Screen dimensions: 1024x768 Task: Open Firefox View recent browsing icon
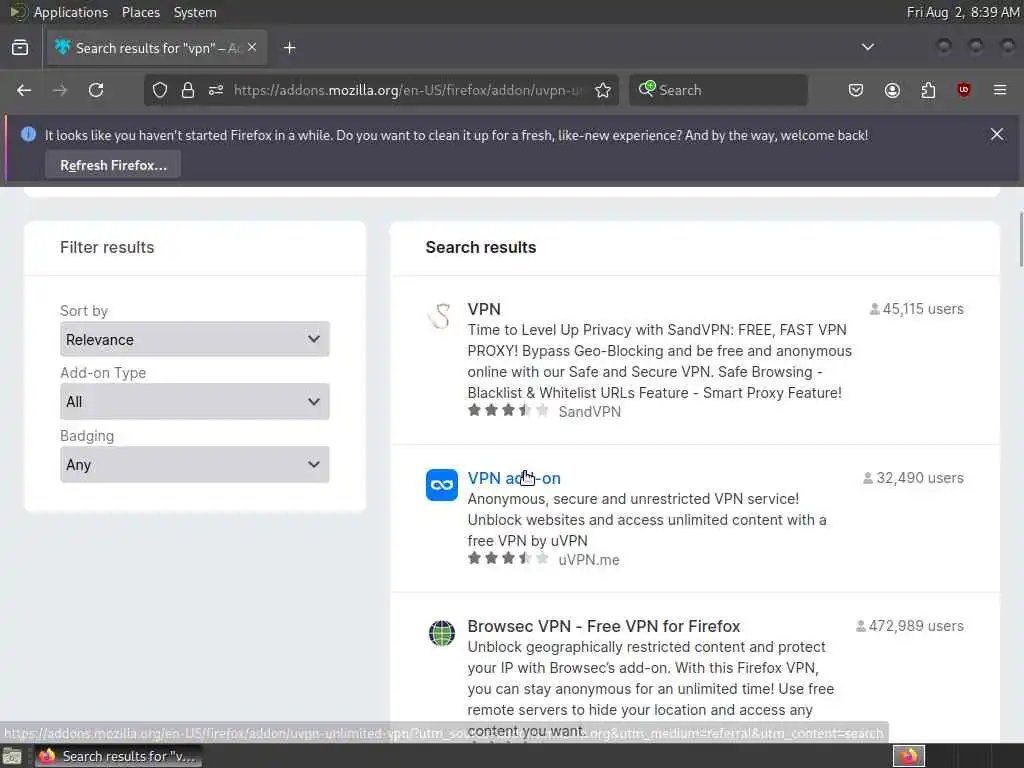coord(20,48)
